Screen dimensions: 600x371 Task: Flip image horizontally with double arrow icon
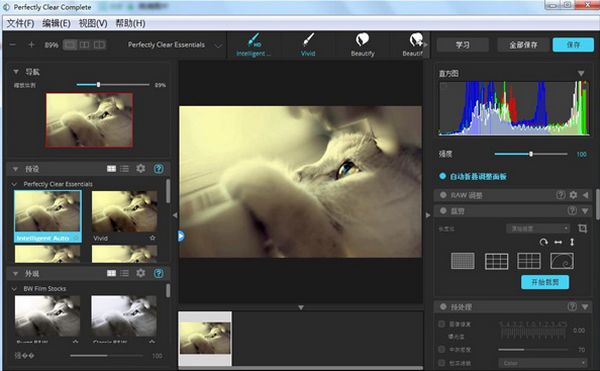(558, 242)
